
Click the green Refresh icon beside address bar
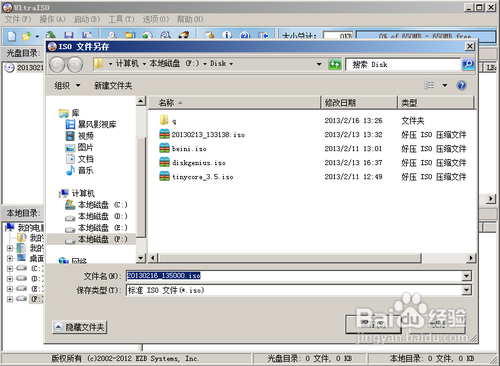(x=335, y=64)
